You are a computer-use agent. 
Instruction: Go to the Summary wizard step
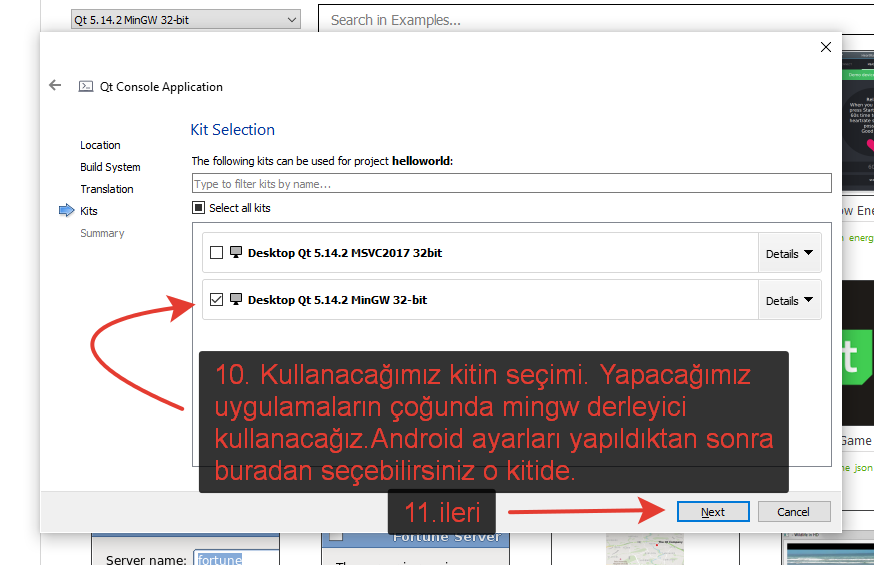point(102,233)
